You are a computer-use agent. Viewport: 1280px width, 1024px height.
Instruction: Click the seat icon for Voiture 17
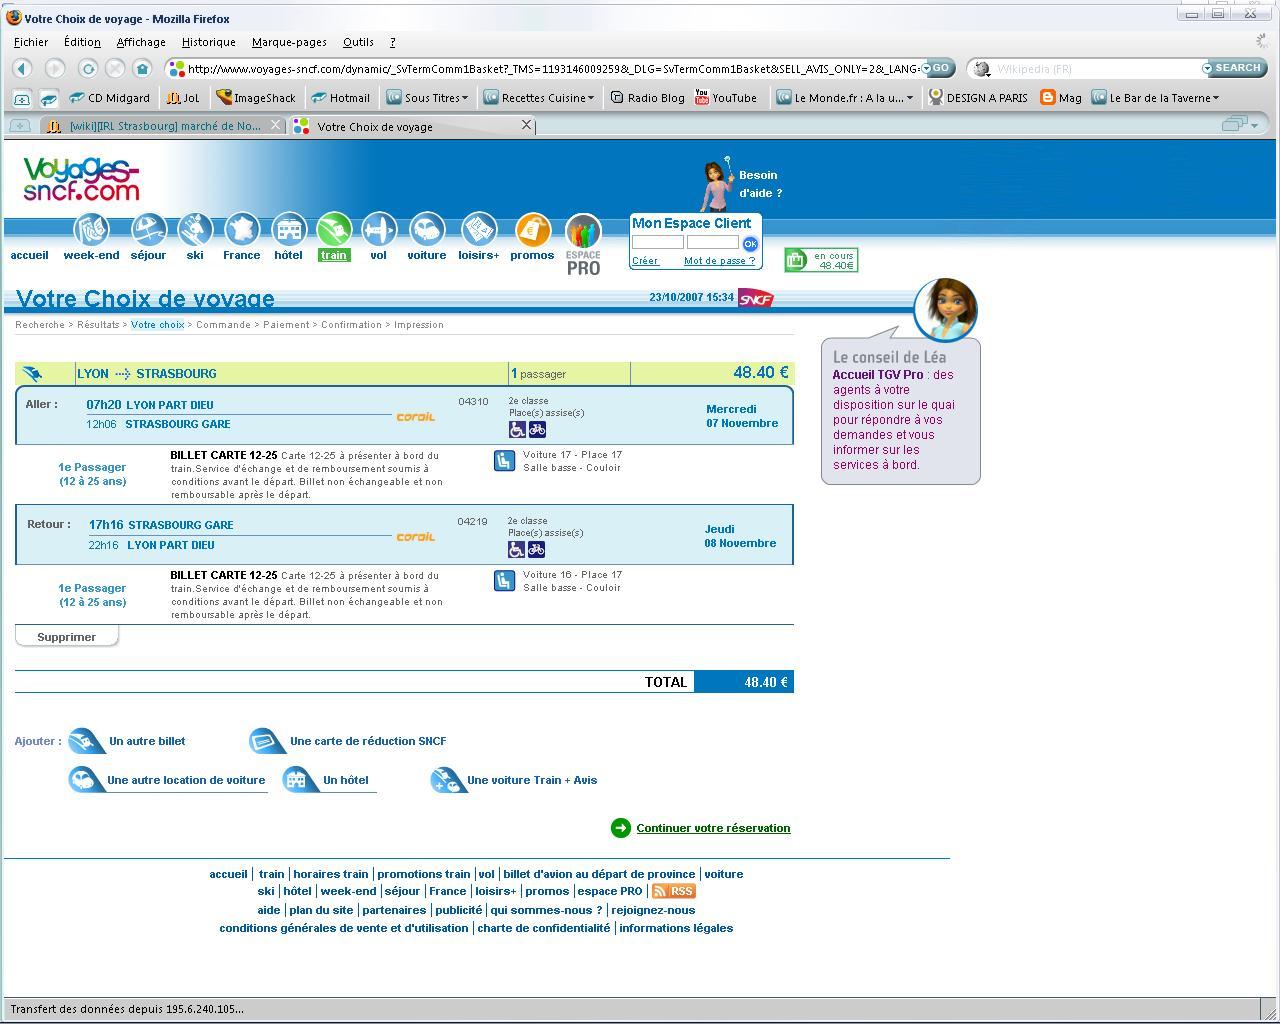click(505, 460)
